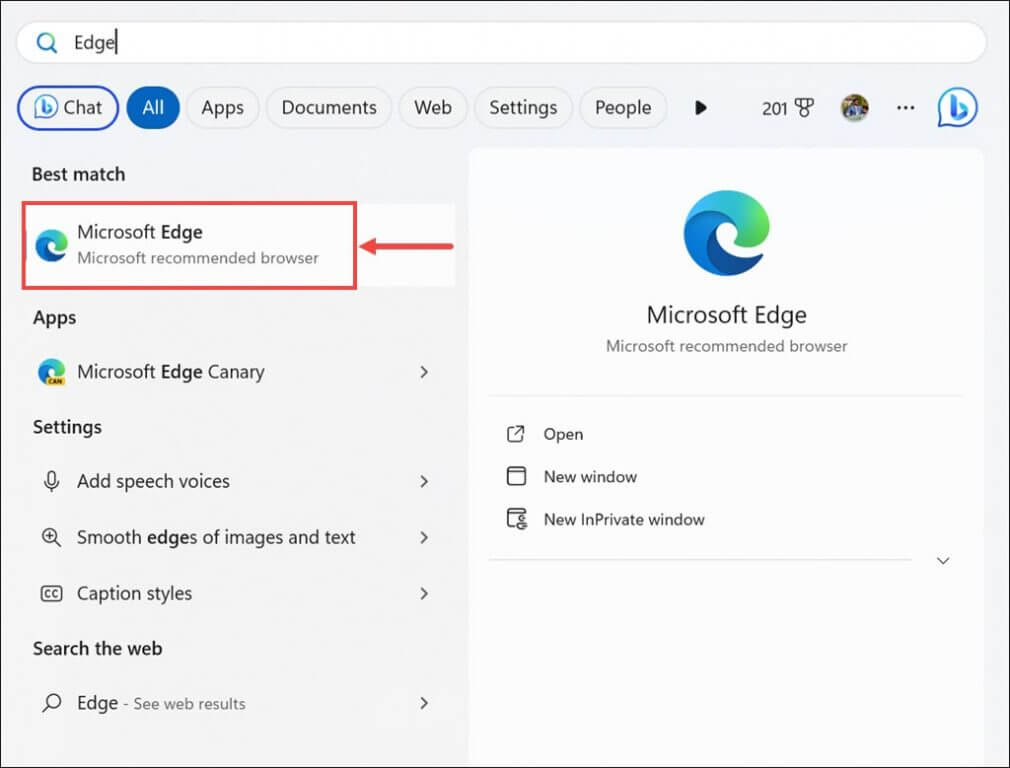
Task: Open Smooth edges of images and text
Action: click(234, 537)
